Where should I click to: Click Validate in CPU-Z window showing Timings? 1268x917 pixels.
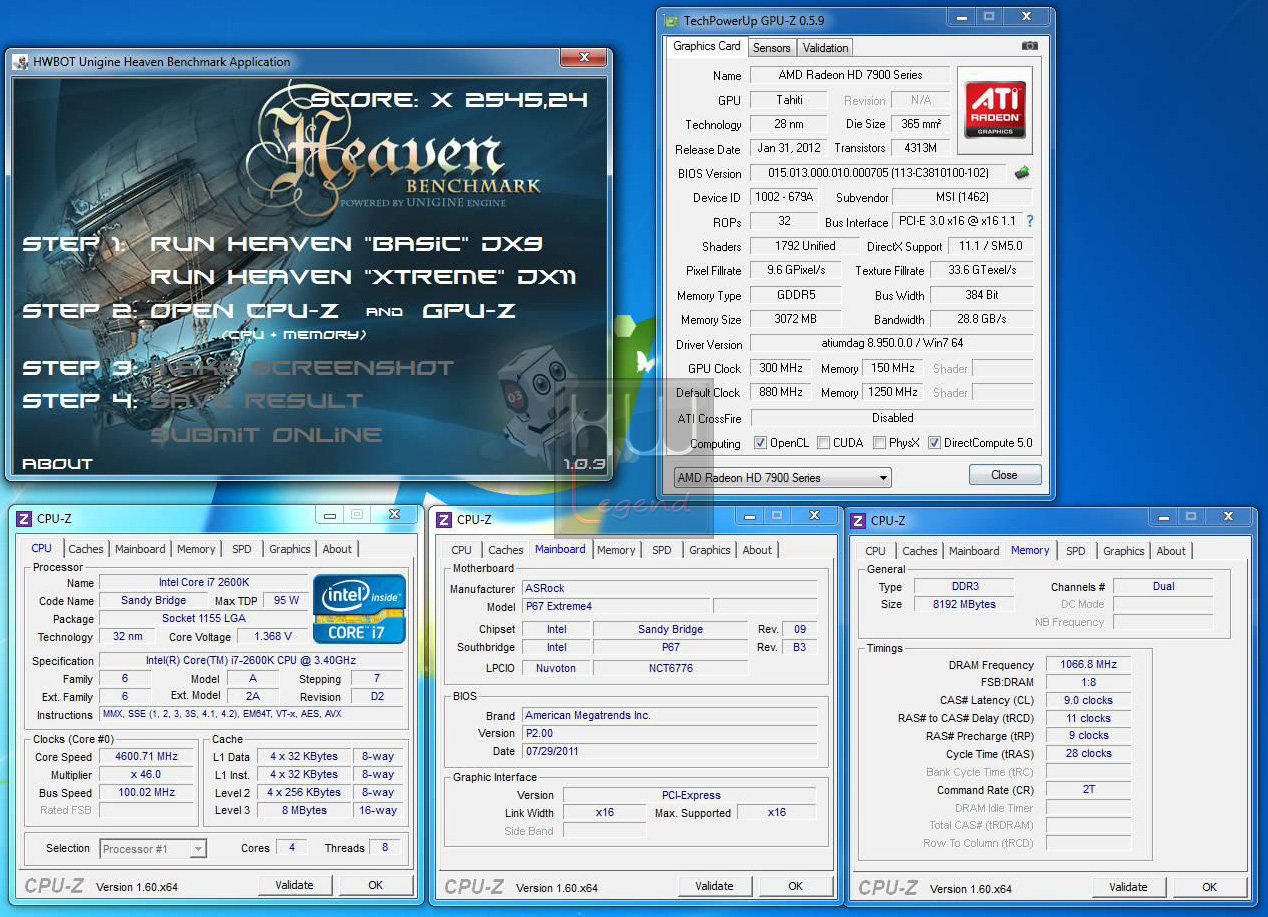coord(1128,887)
